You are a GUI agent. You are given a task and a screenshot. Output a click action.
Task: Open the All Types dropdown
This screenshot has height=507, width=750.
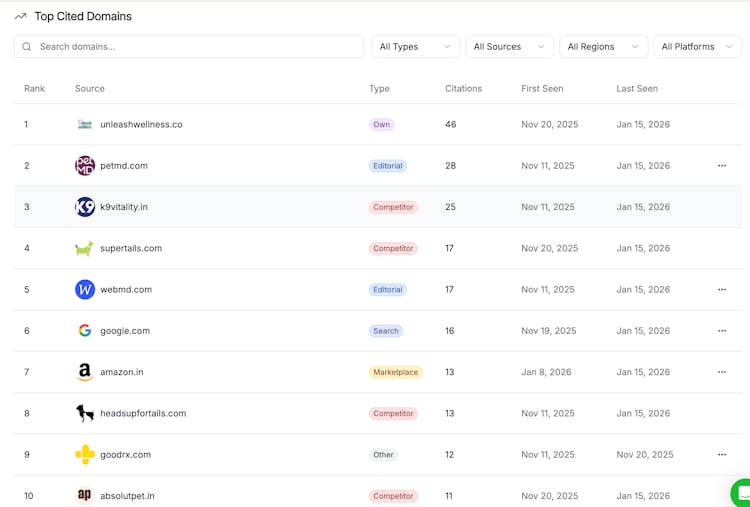click(x=415, y=47)
